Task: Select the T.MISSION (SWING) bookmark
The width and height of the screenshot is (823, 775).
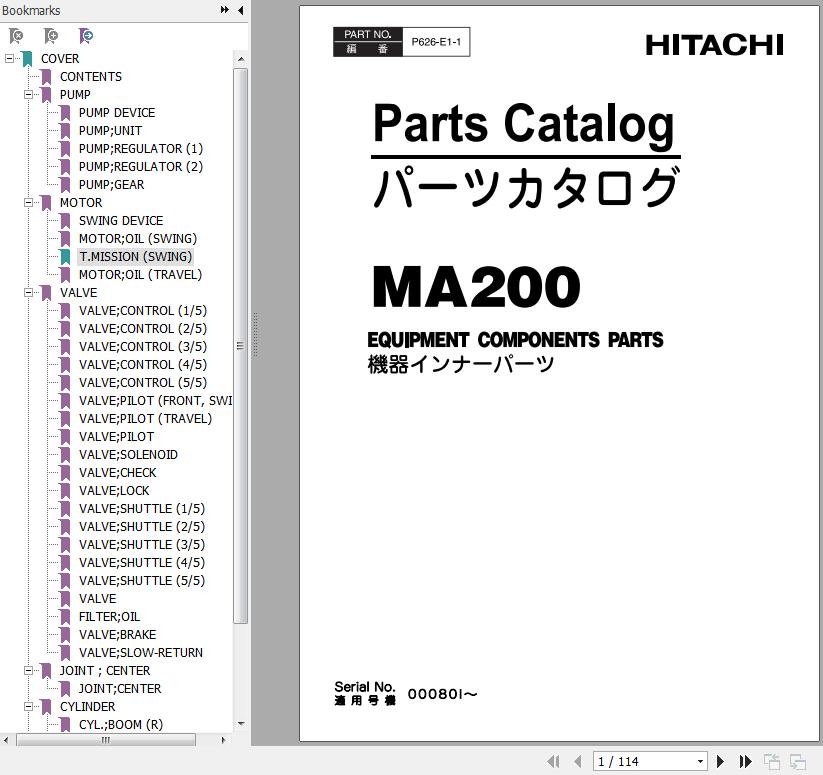Action: [135, 257]
